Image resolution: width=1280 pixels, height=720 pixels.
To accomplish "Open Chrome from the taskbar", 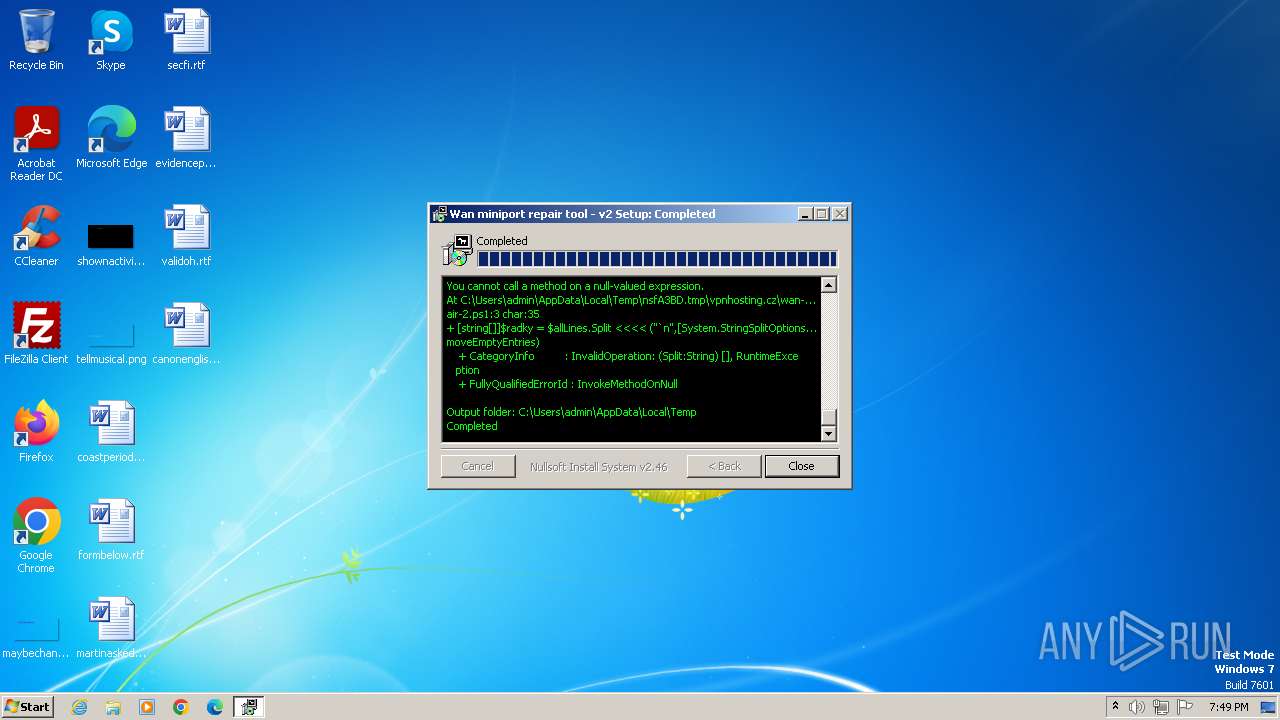I will point(181,707).
